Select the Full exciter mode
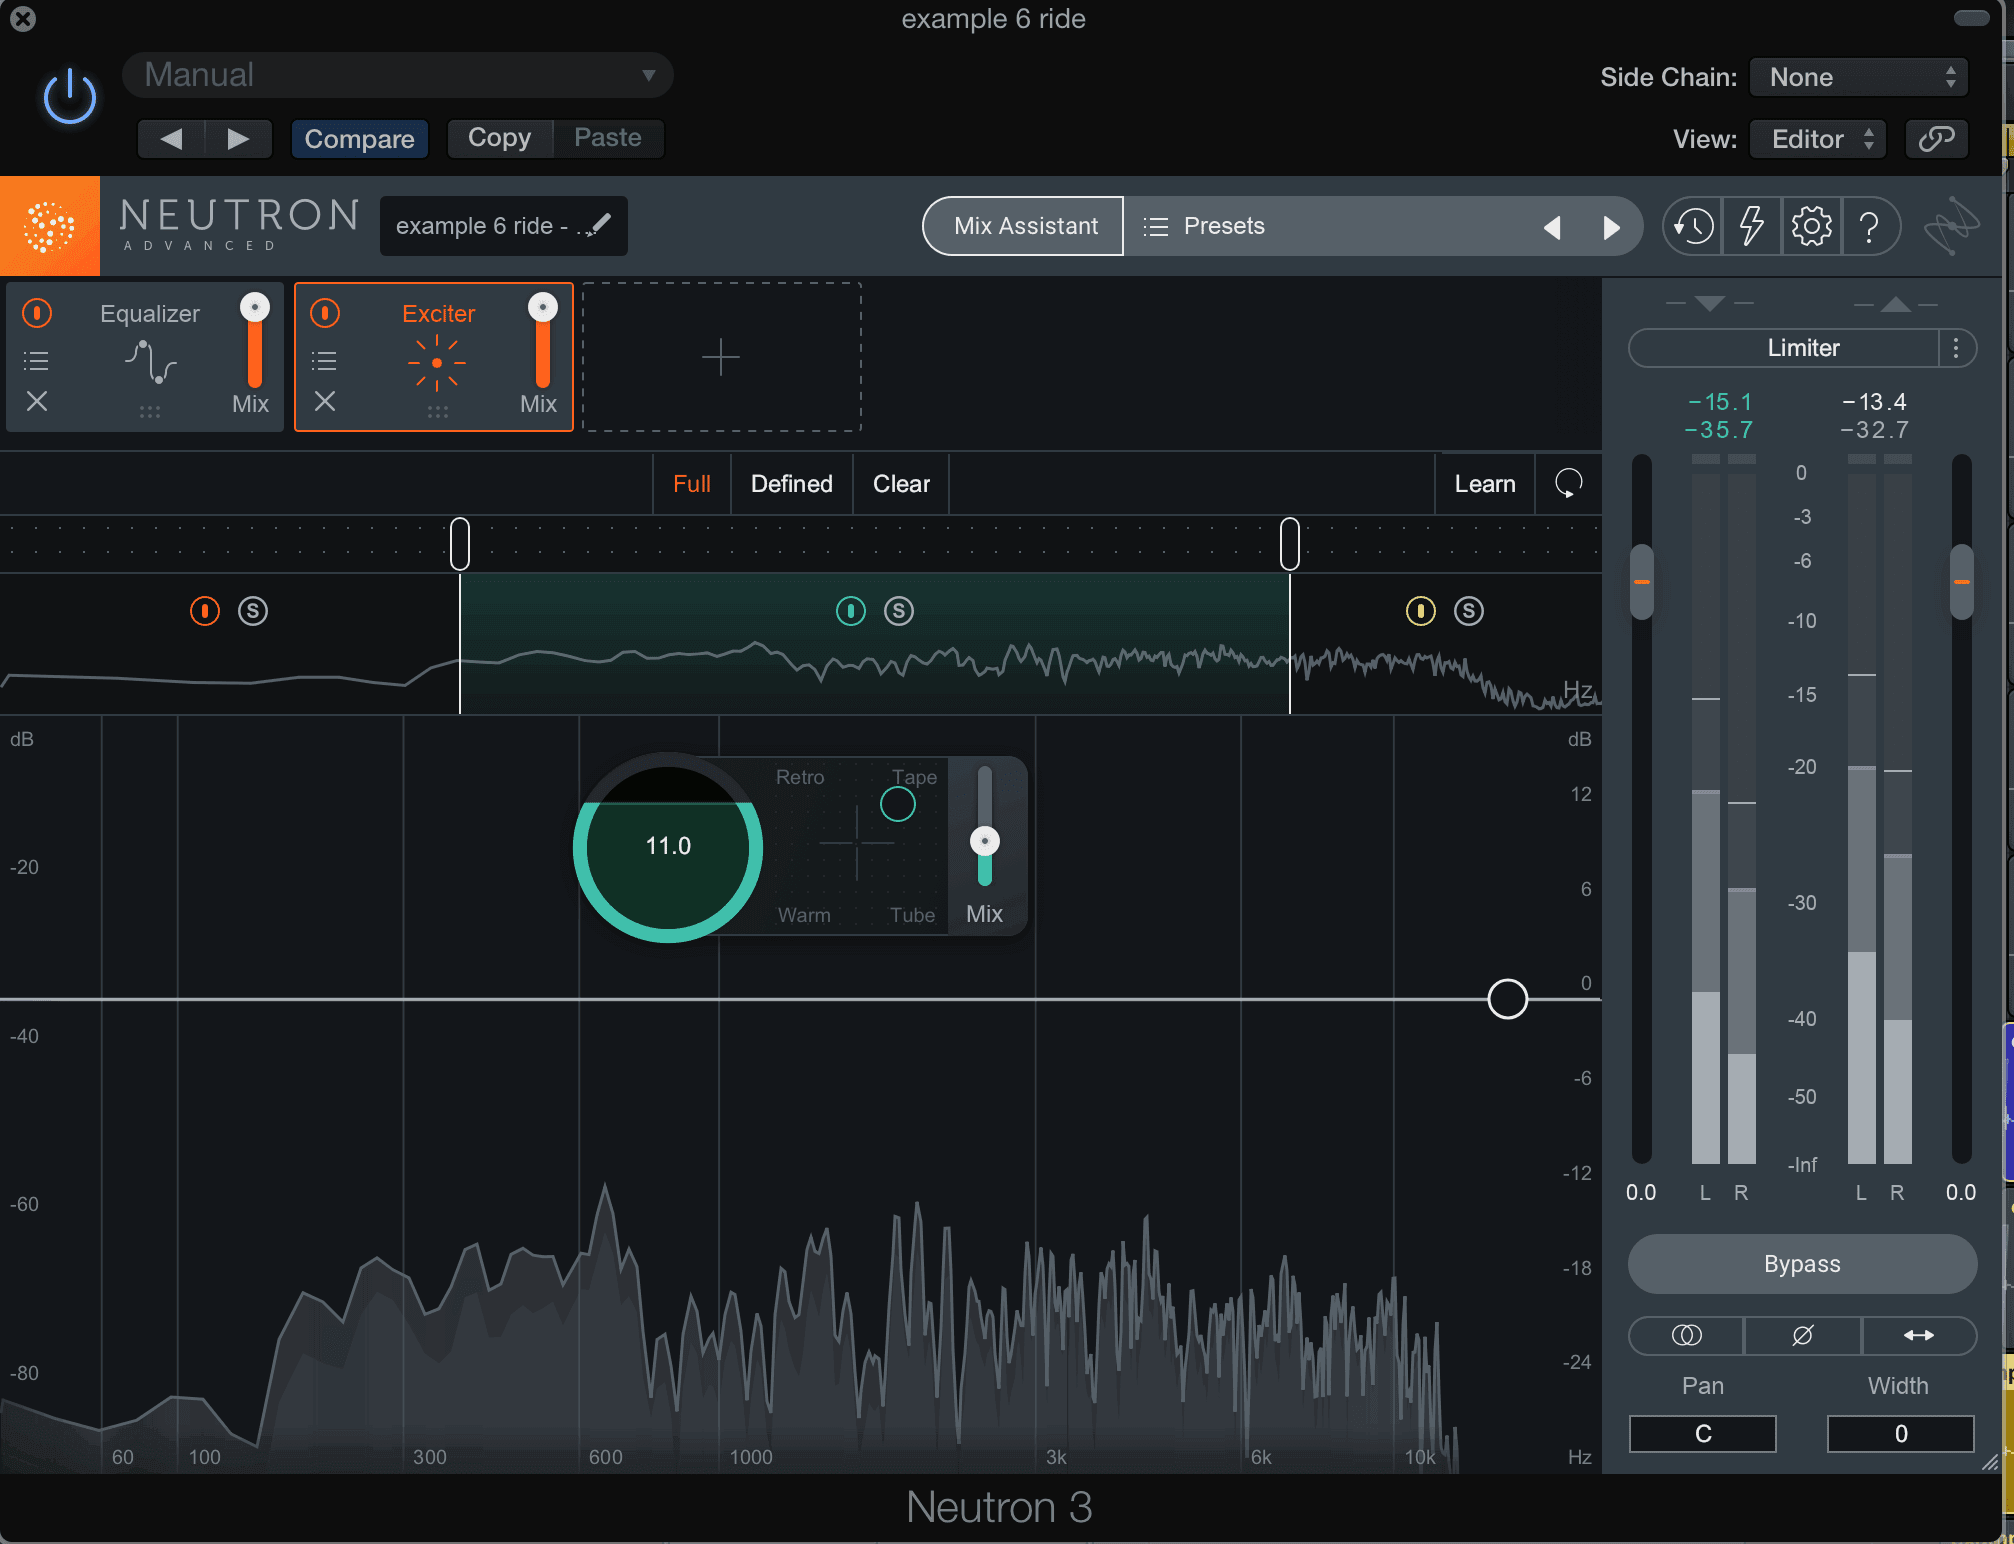Image resolution: width=2014 pixels, height=1544 pixels. pyautogui.click(x=691, y=484)
